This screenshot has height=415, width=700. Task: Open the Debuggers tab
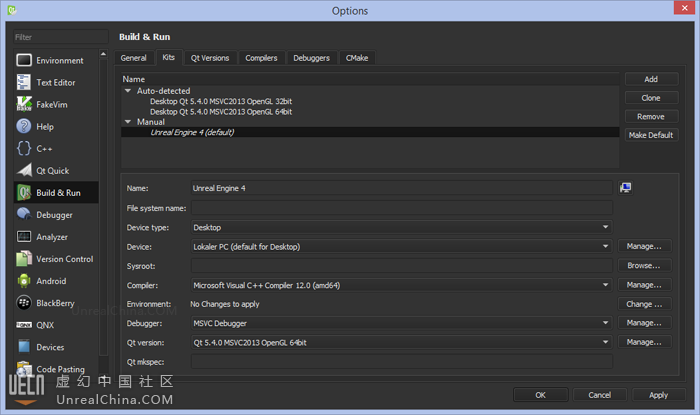[312, 58]
